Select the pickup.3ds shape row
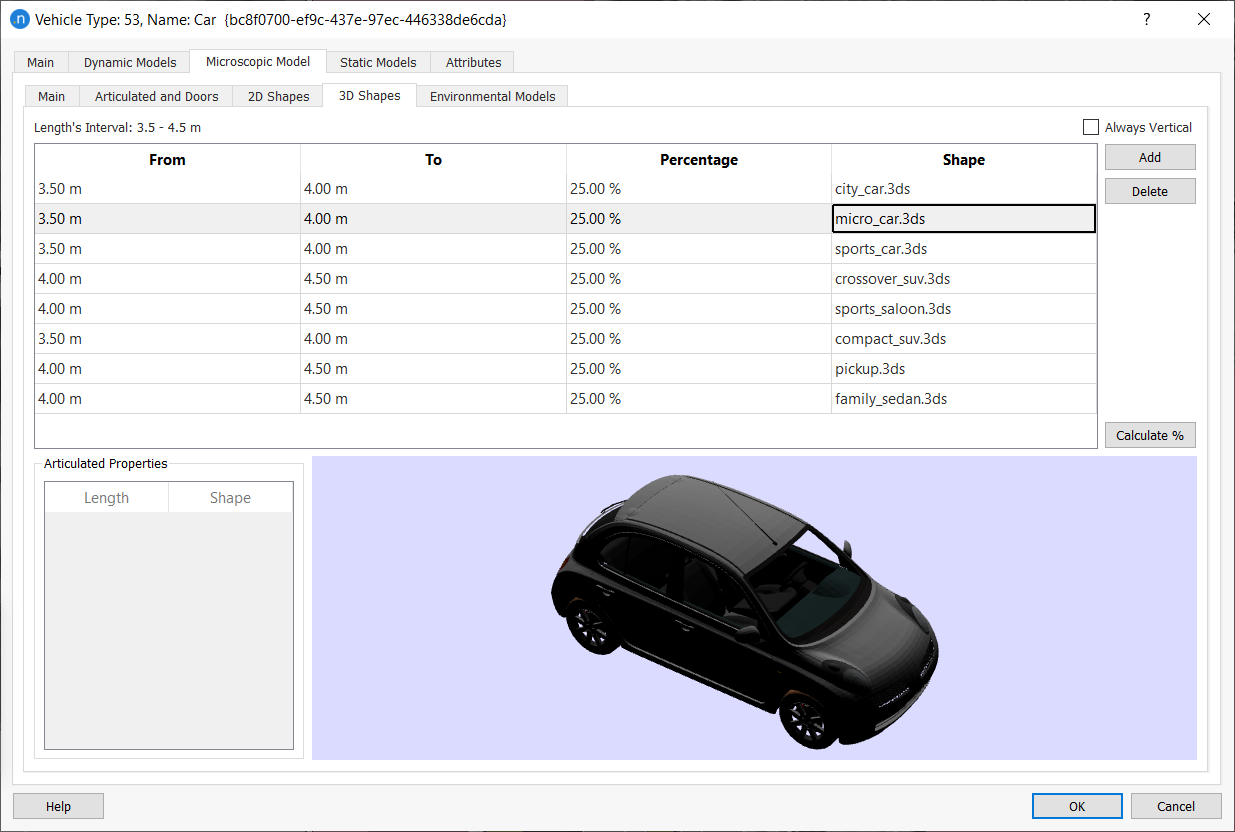The image size is (1235, 832). tap(963, 369)
